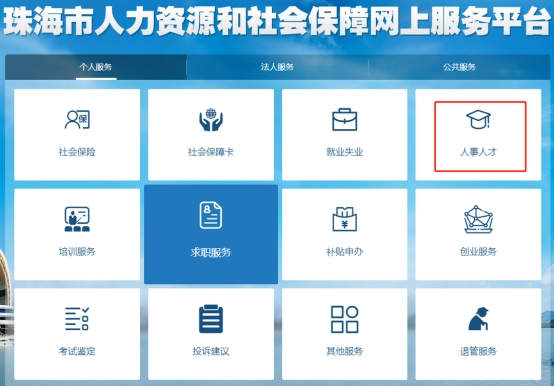The image size is (554, 387).
Task: Click the 考试鉴定 label text
Action: (77, 351)
